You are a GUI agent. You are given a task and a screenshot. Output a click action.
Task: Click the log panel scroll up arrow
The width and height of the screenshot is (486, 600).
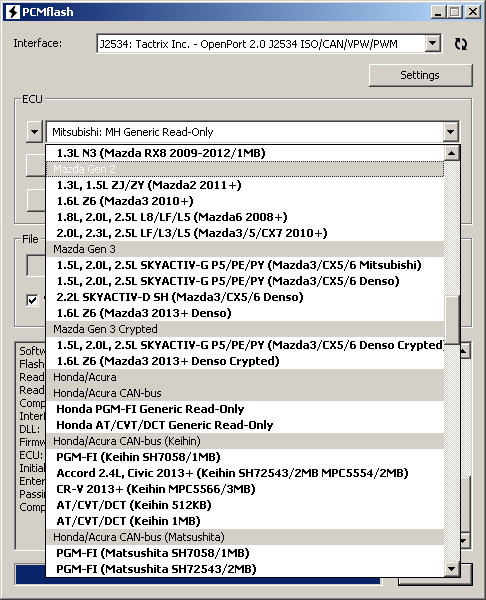(465, 351)
